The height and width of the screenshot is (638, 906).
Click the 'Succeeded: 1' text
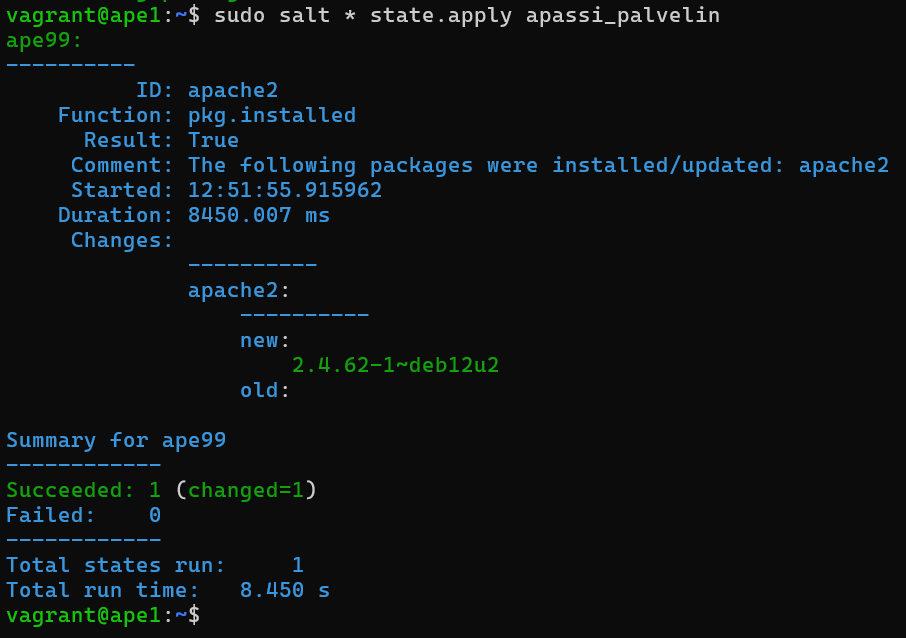83,490
